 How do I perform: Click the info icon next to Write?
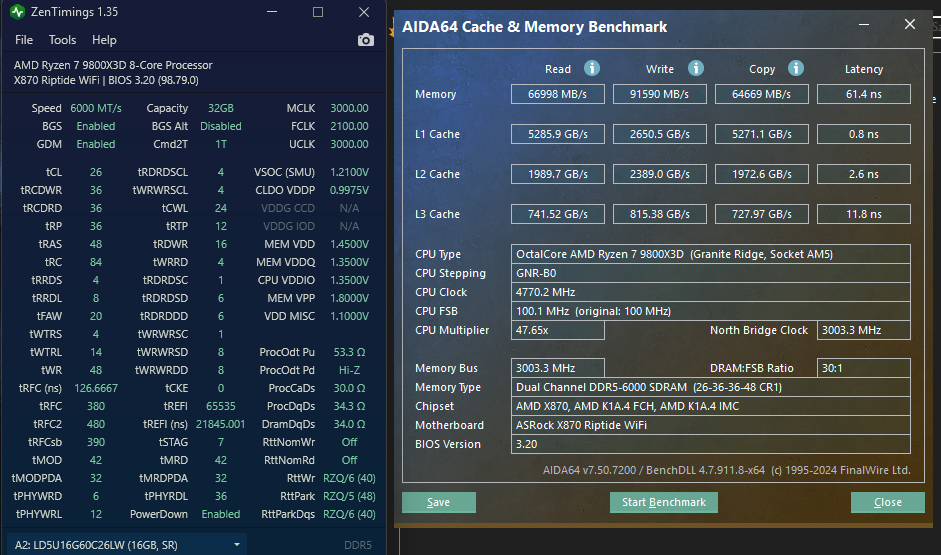[x=694, y=68]
